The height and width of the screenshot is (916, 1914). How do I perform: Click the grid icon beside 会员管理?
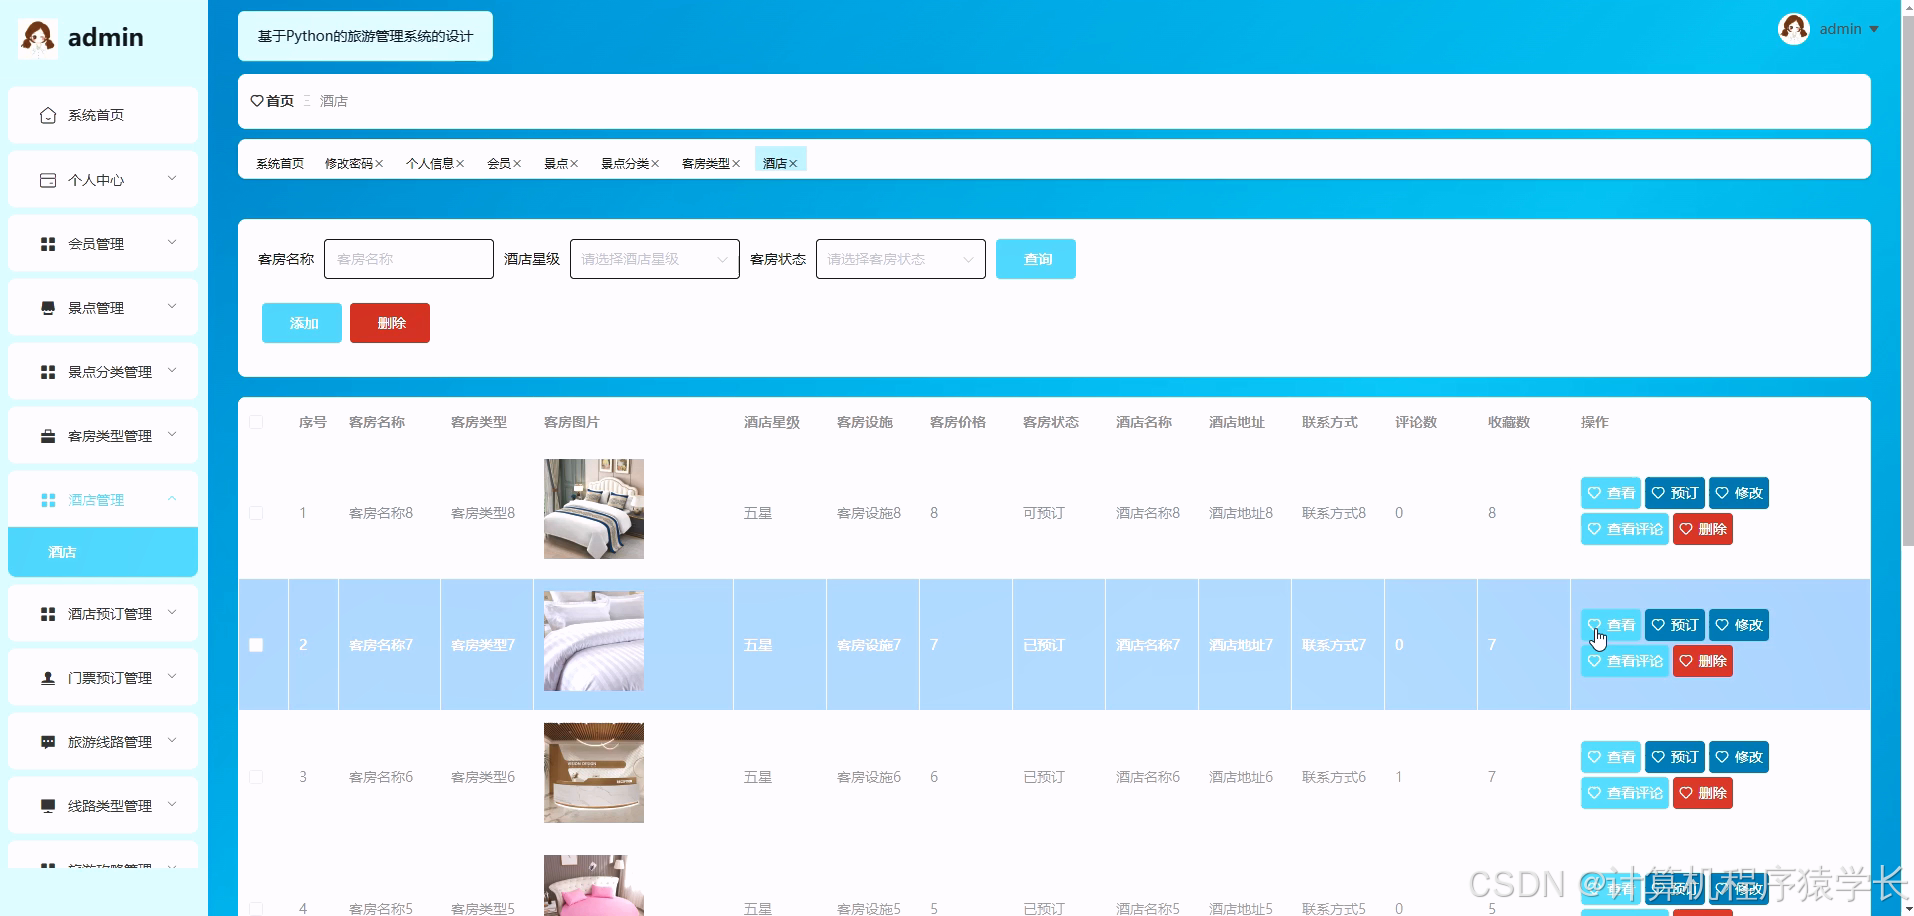[47, 244]
